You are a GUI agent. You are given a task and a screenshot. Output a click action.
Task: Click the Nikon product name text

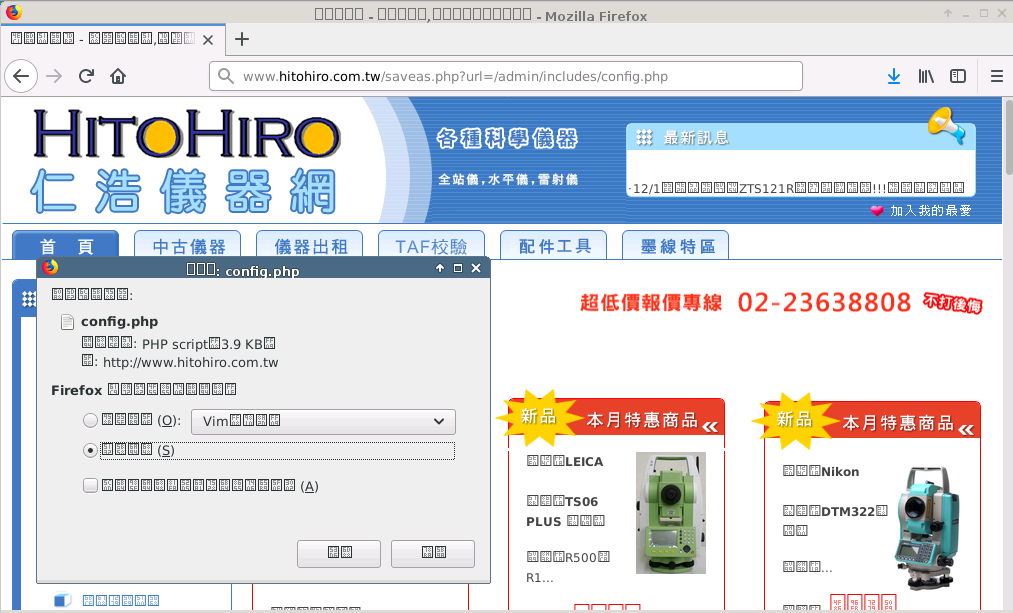(x=820, y=472)
